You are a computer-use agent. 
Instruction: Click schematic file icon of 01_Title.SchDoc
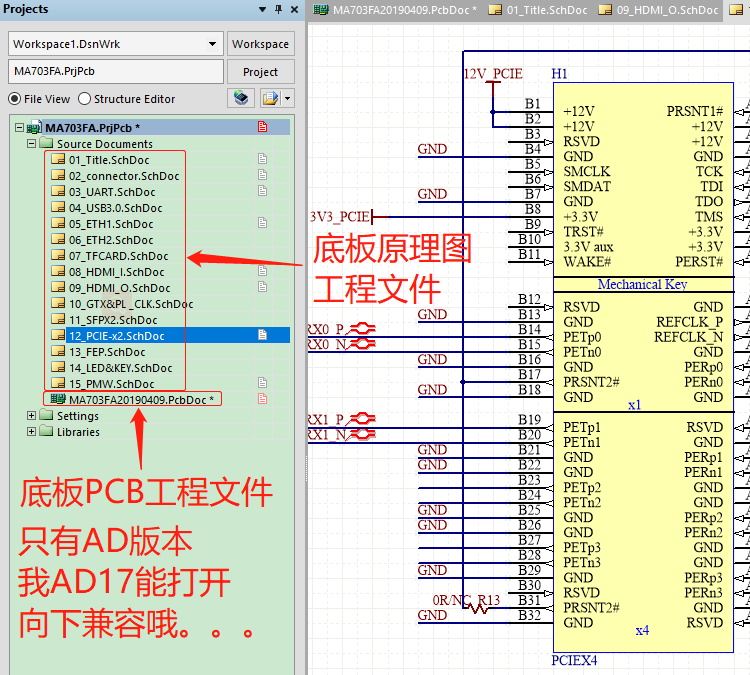tap(58, 159)
